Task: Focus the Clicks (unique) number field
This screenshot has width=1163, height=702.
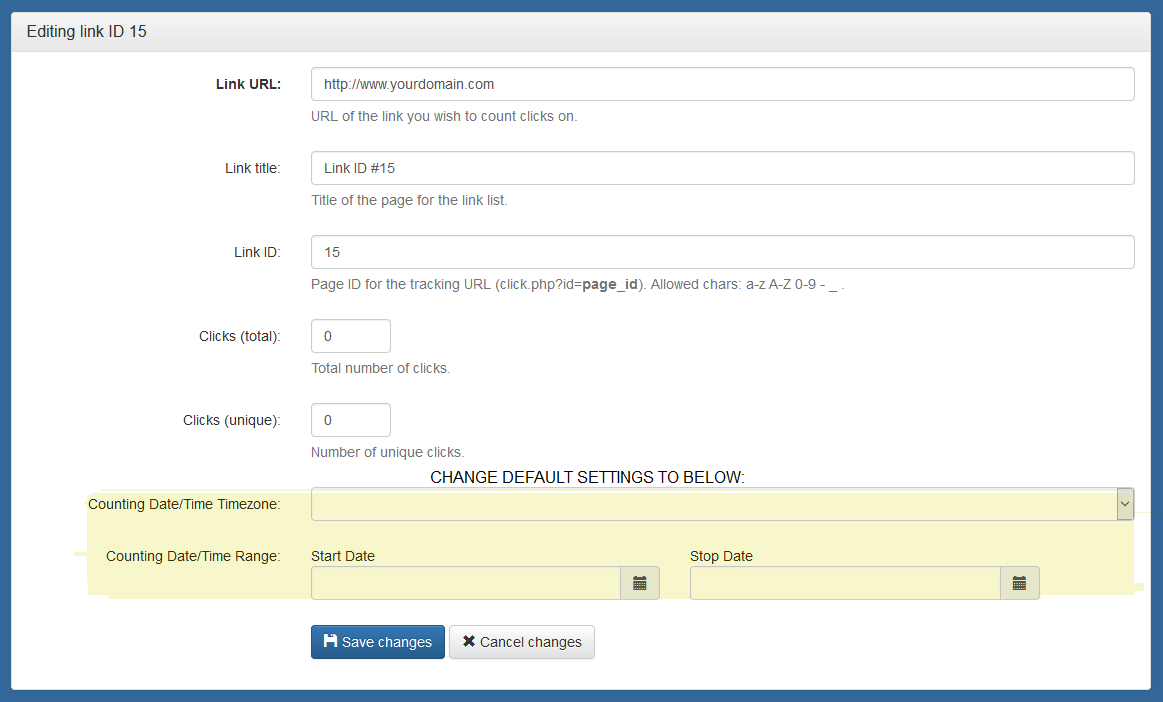Action: click(351, 421)
